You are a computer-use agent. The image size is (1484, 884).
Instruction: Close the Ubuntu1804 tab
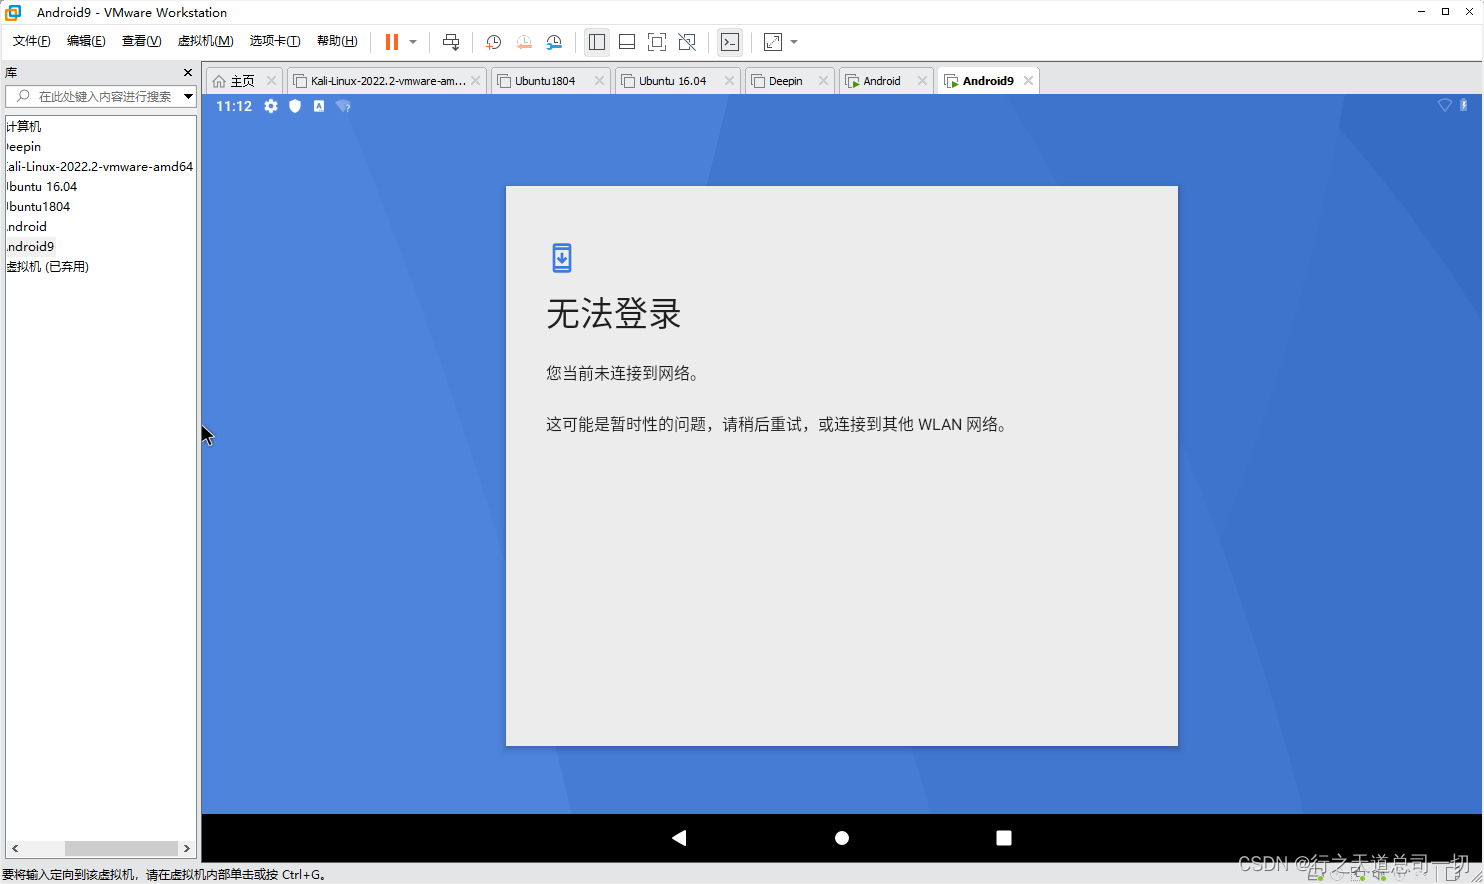(x=599, y=81)
